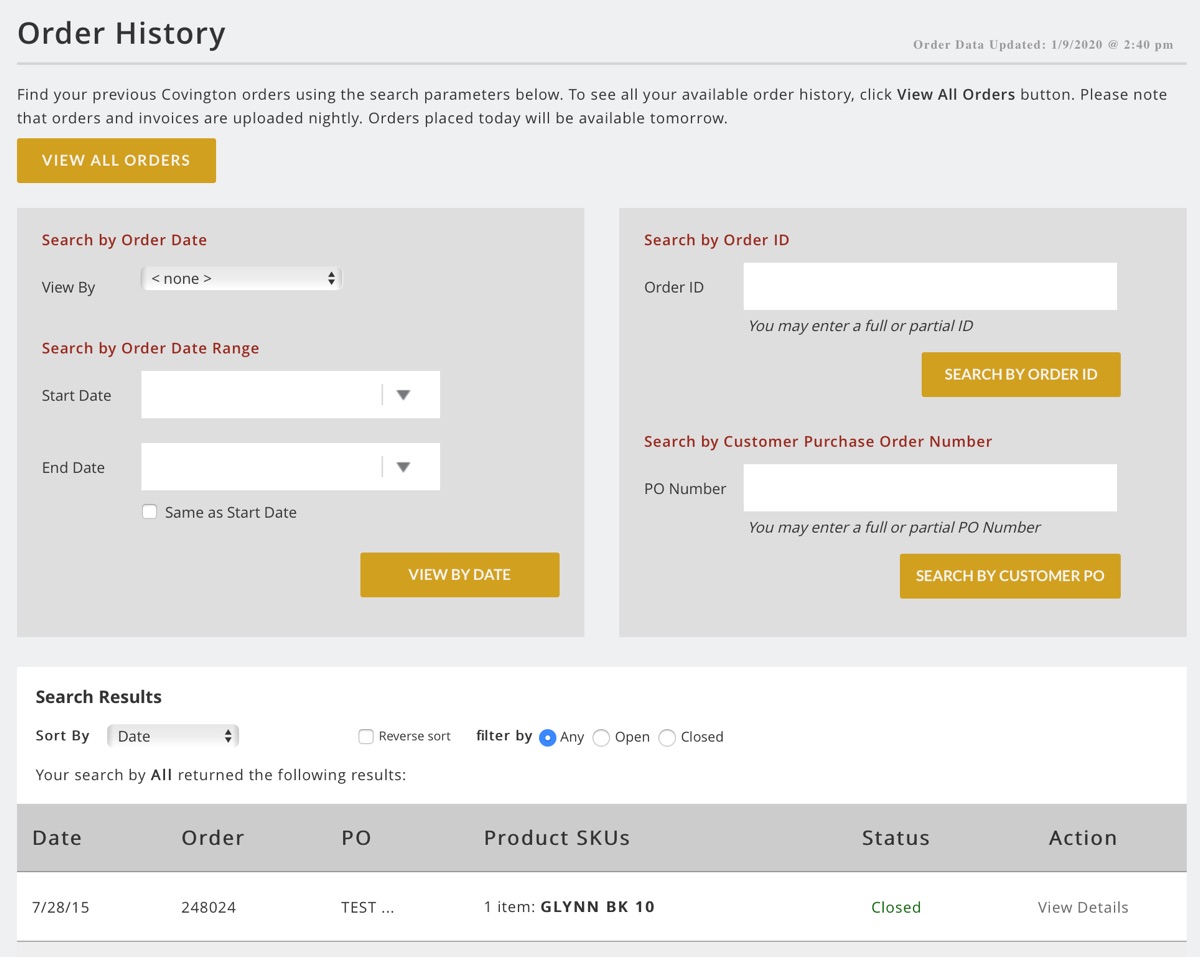Click the GLYNN BK 10 product SKU

coord(597,907)
